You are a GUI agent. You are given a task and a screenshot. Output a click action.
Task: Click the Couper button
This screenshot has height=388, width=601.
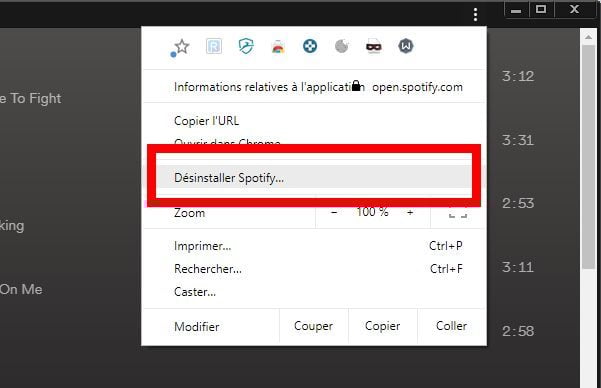(x=314, y=326)
